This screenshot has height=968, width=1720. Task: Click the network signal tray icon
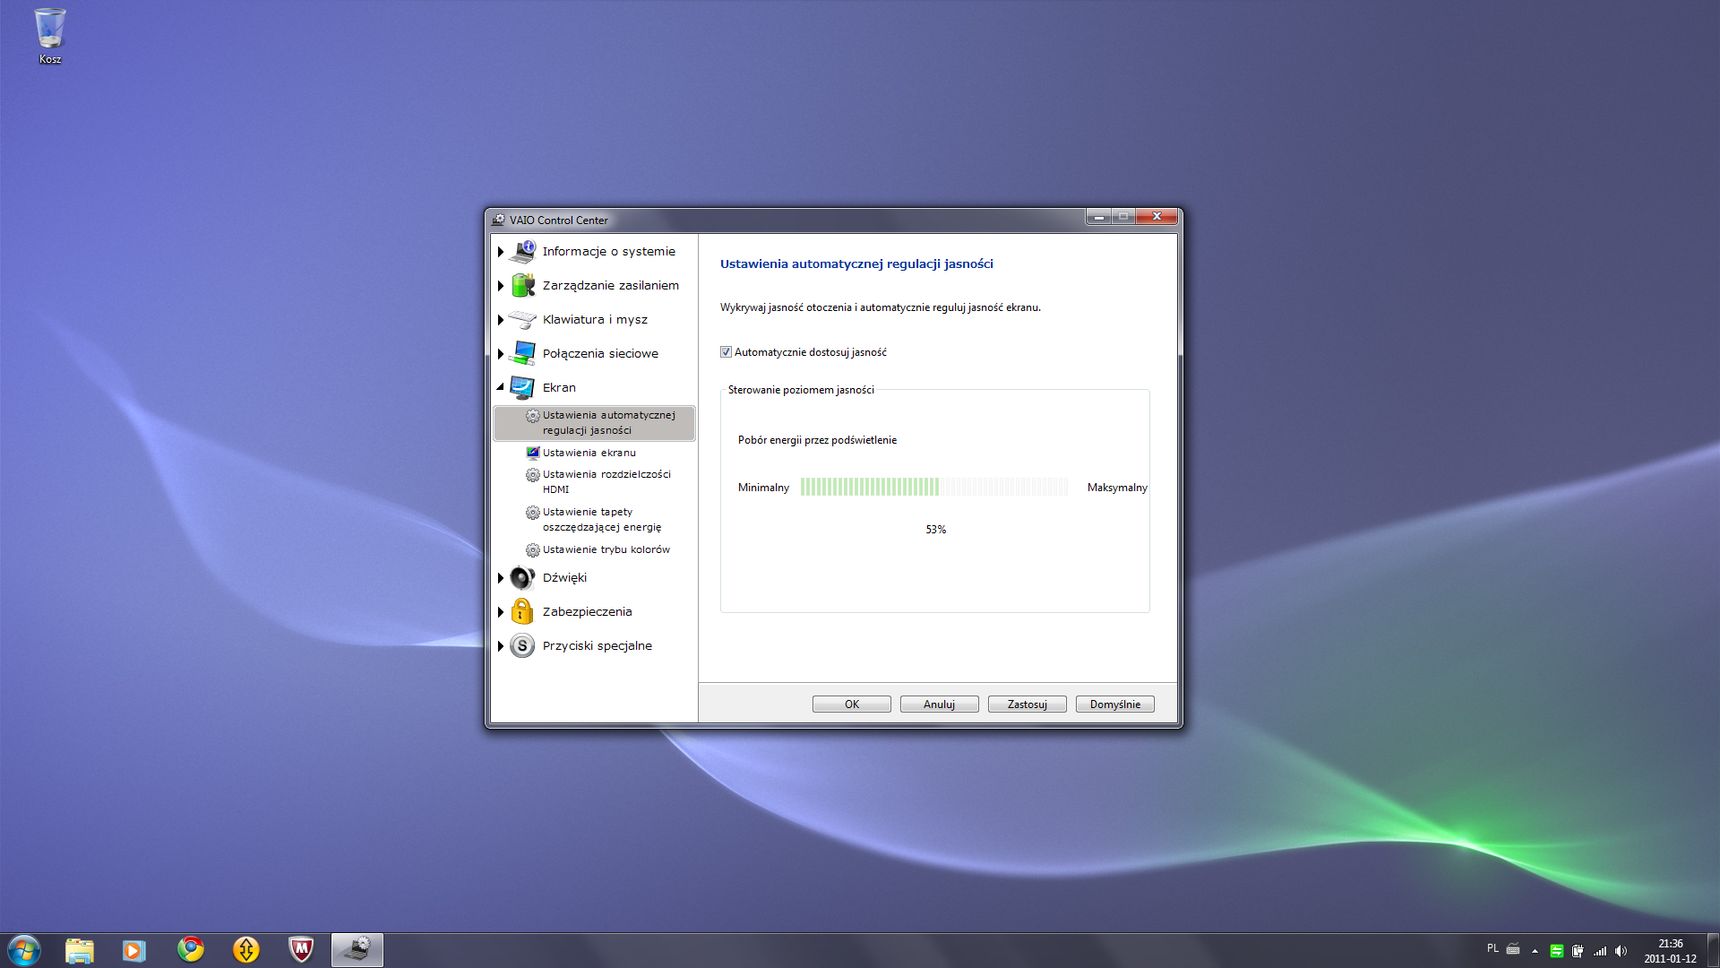tap(1600, 951)
